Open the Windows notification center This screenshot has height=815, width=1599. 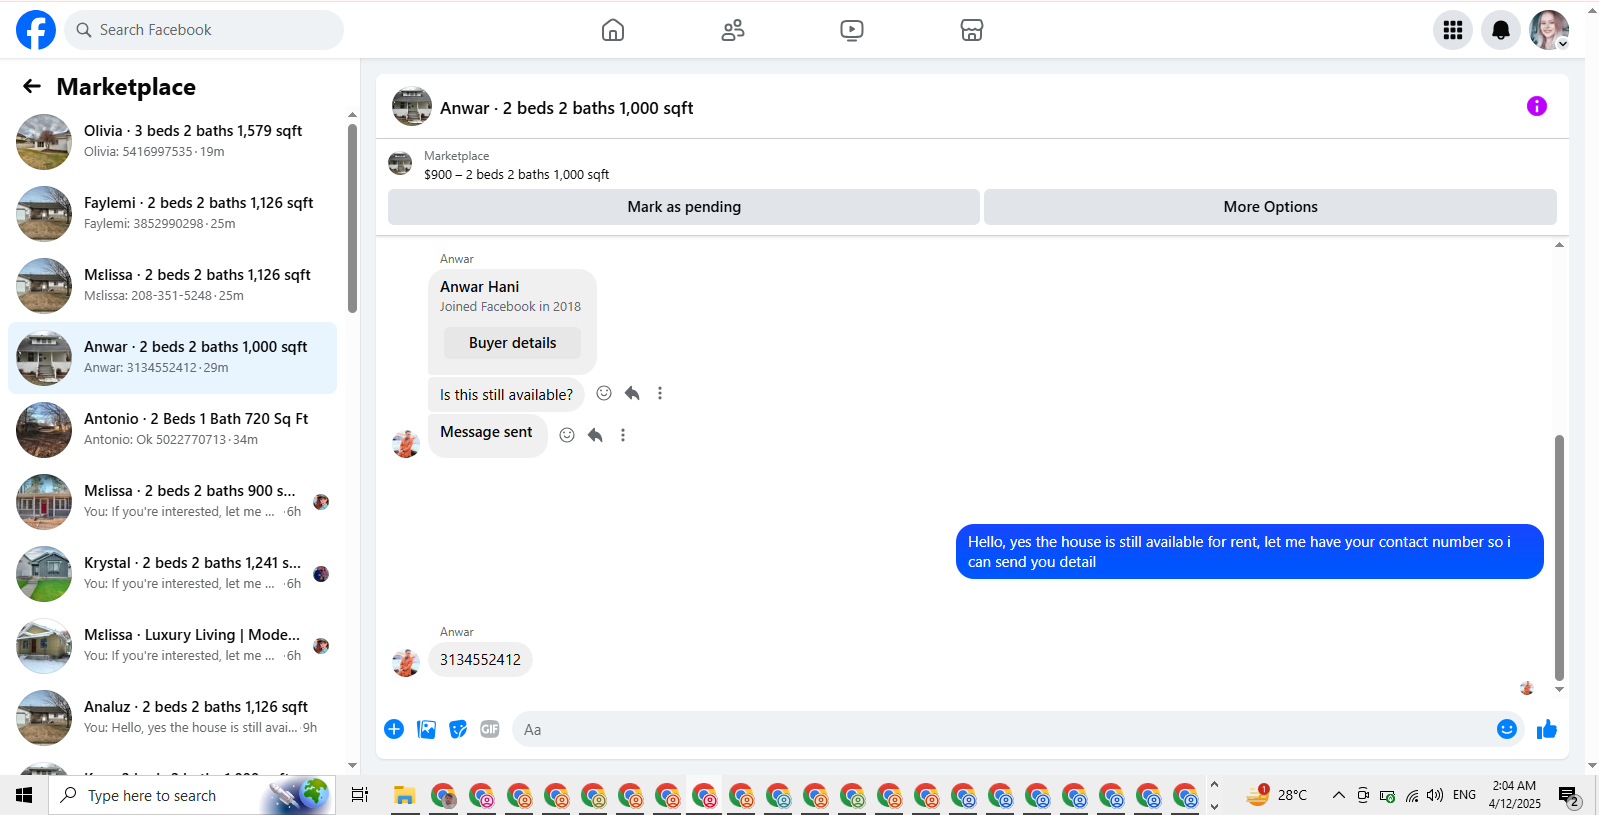click(x=1568, y=796)
